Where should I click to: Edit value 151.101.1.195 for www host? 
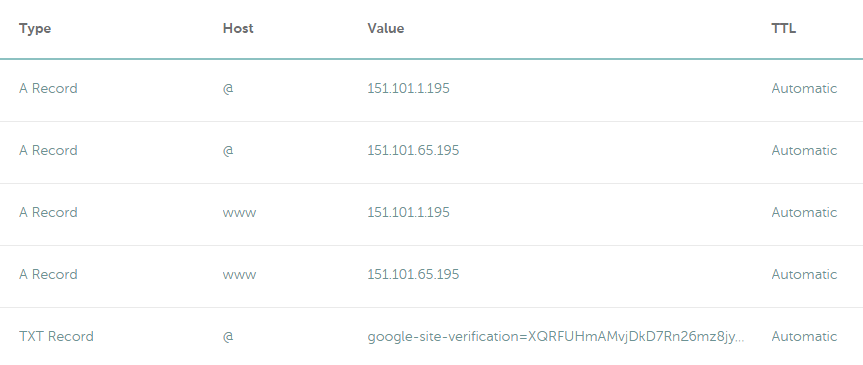tap(408, 213)
